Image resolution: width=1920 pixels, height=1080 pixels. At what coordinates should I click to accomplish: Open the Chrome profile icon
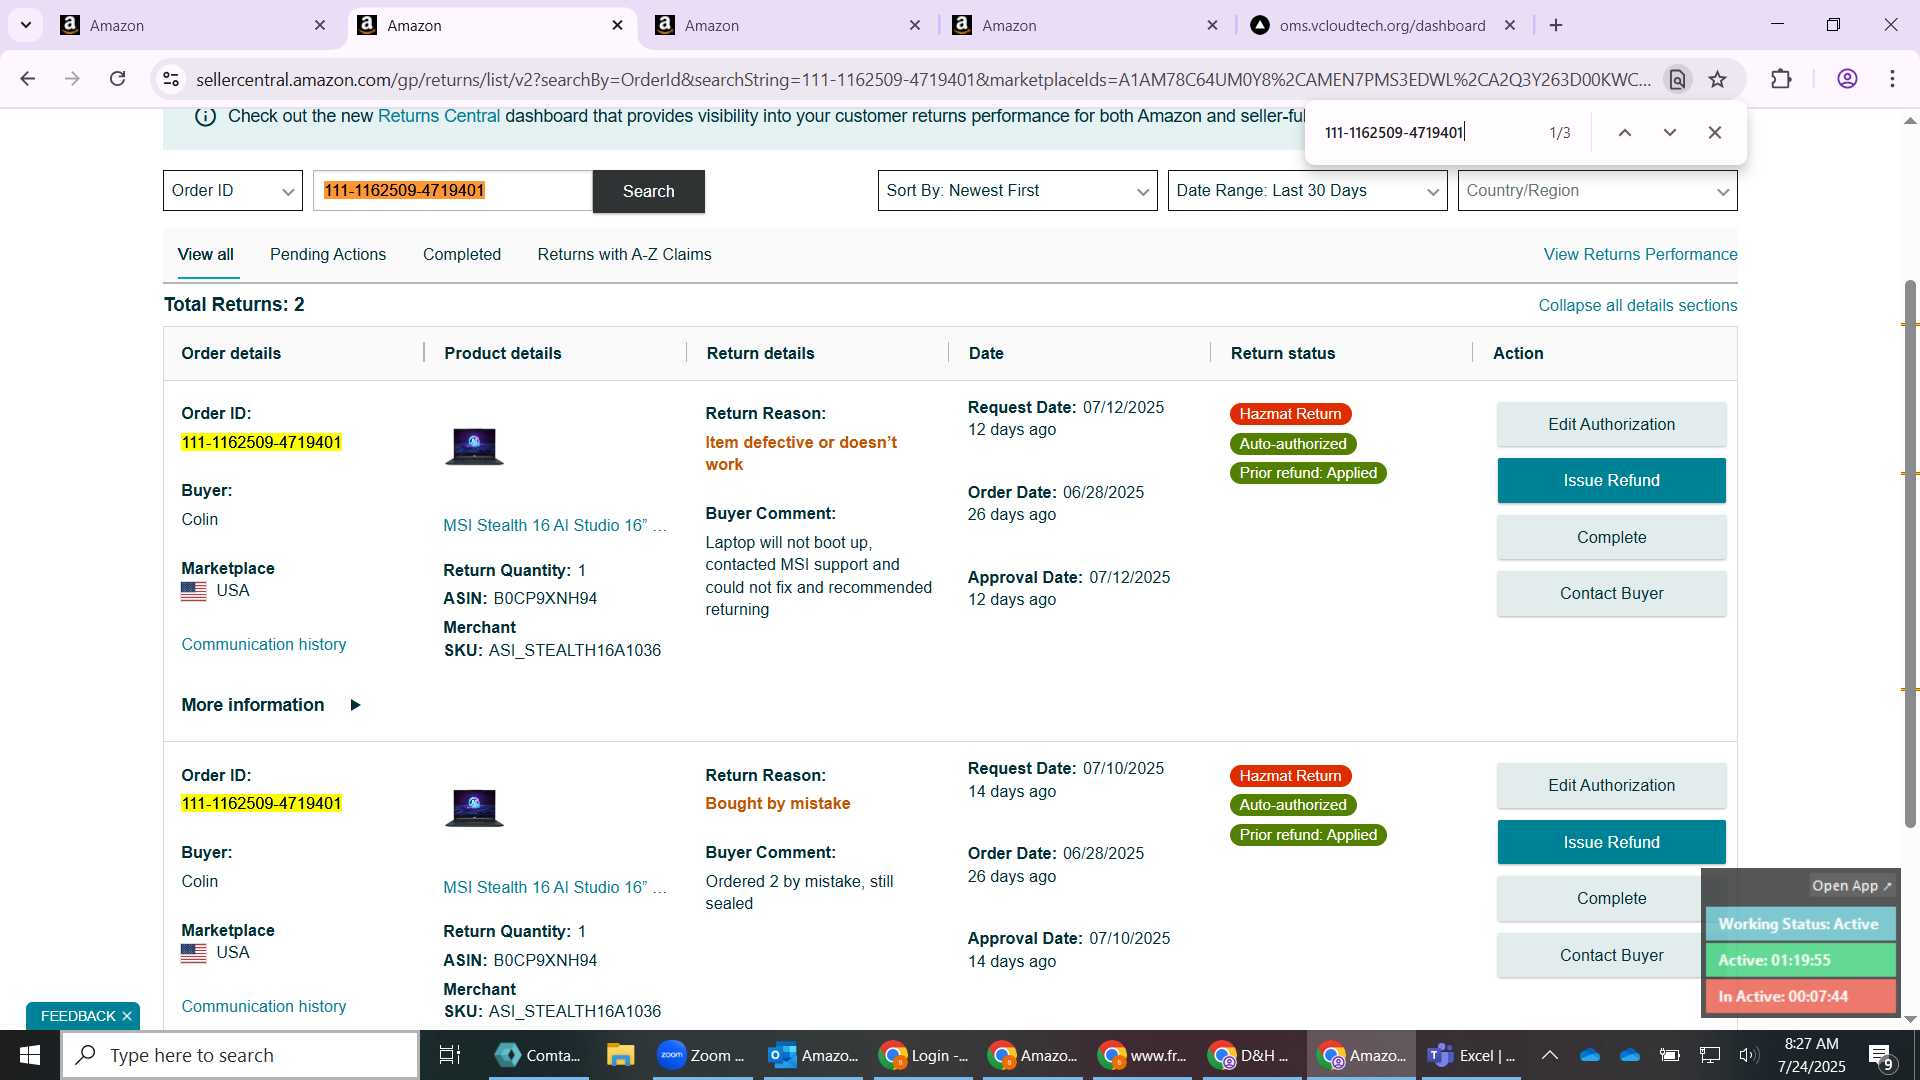1847,79
